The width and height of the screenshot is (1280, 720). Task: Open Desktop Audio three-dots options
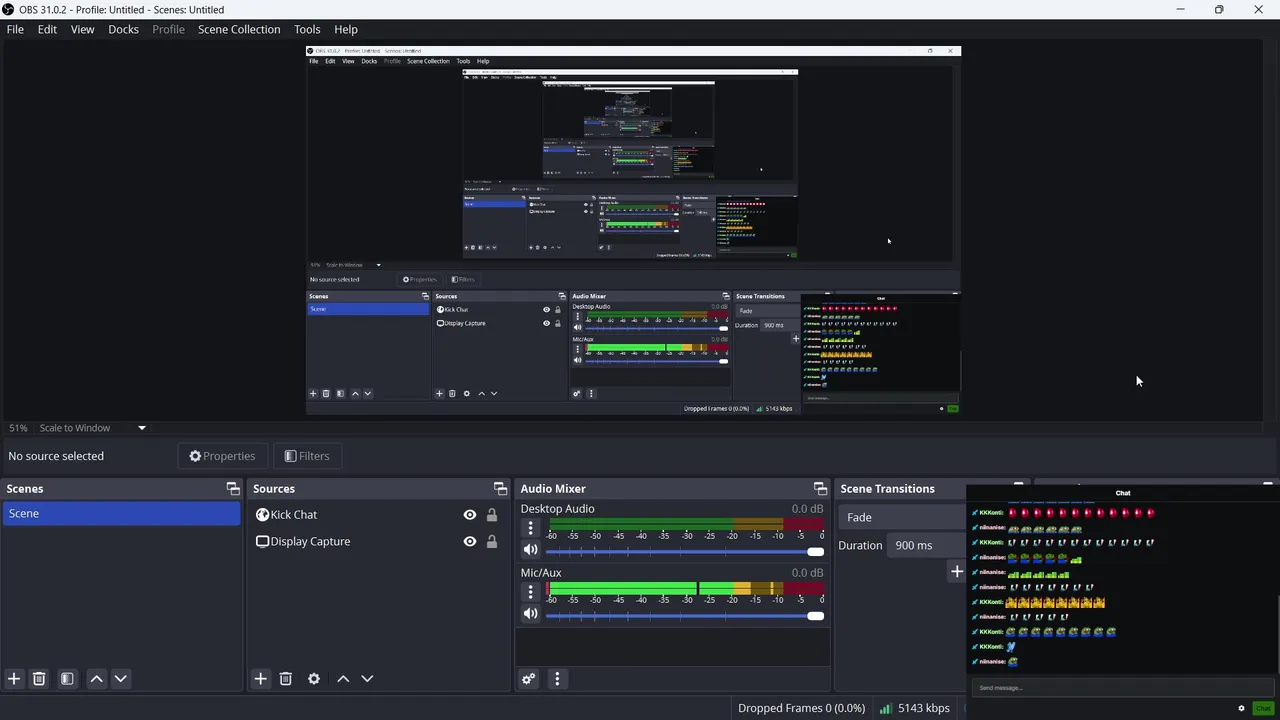point(531,528)
